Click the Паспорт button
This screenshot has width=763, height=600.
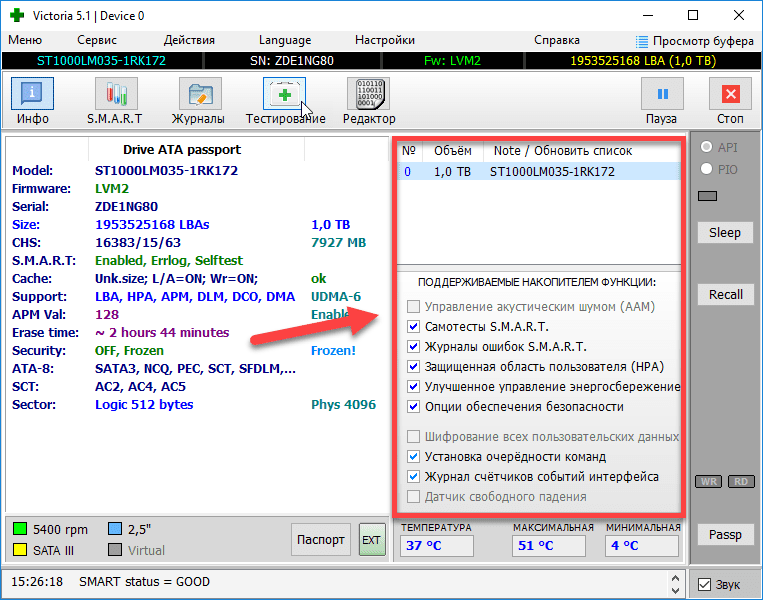coord(321,540)
